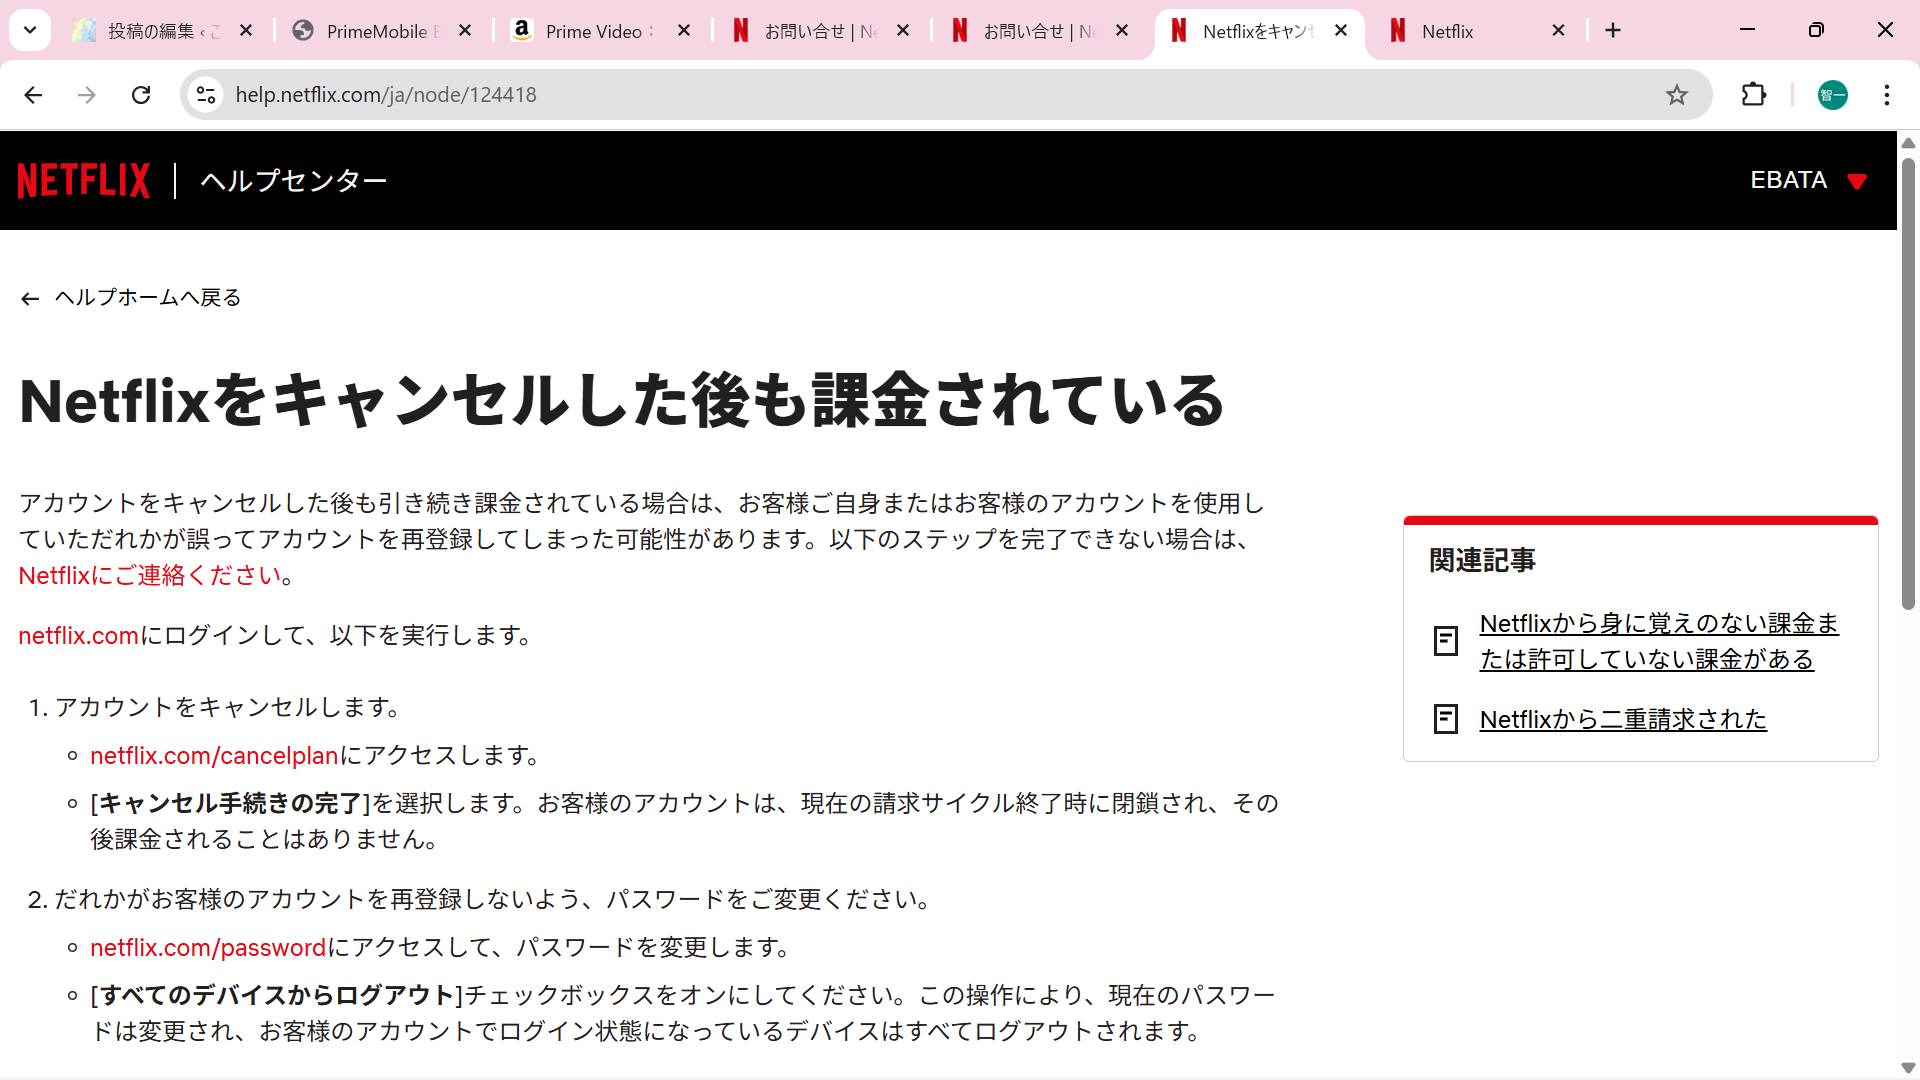Click the Netflix logo in header
Image resolution: width=1920 pixels, height=1080 pixels.
(84, 181)
